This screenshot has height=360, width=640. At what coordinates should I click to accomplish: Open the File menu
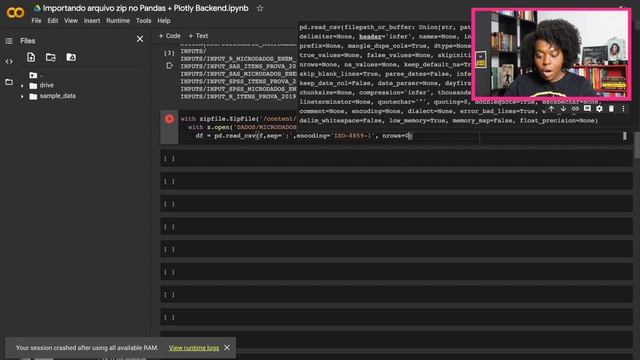(x=36, y=21)
